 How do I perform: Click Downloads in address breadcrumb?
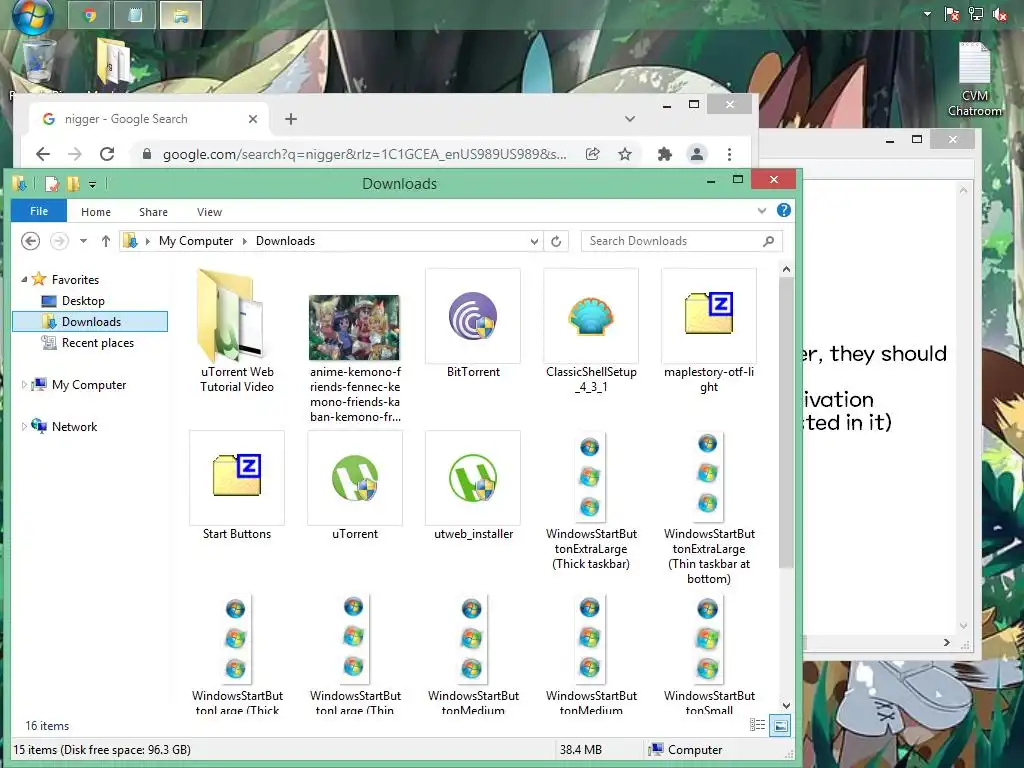(285, 241)
